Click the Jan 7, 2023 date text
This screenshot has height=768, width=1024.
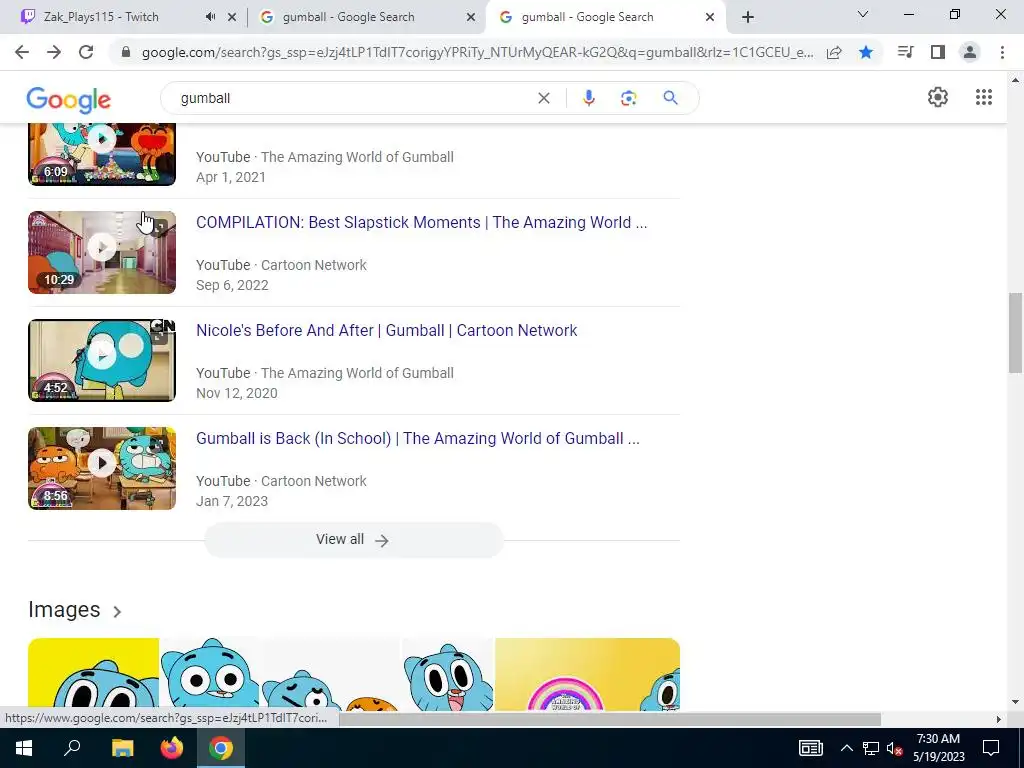[x=232, y=501]
